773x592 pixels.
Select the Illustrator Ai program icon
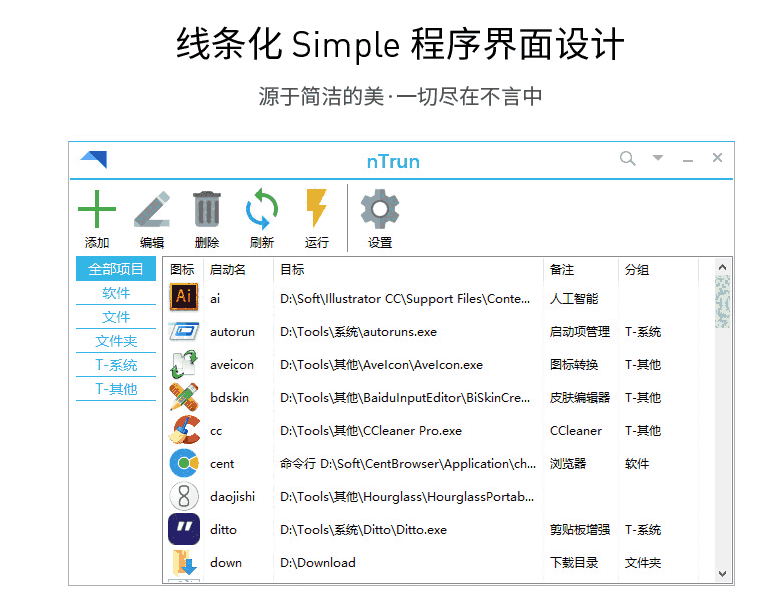point(184,297)
